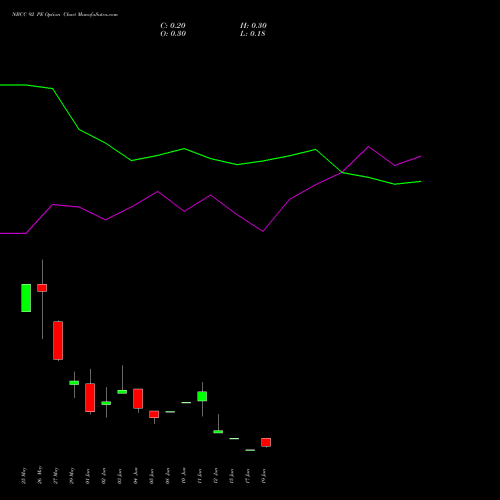Click the red candle body above 04 Jun

point(138,399)
